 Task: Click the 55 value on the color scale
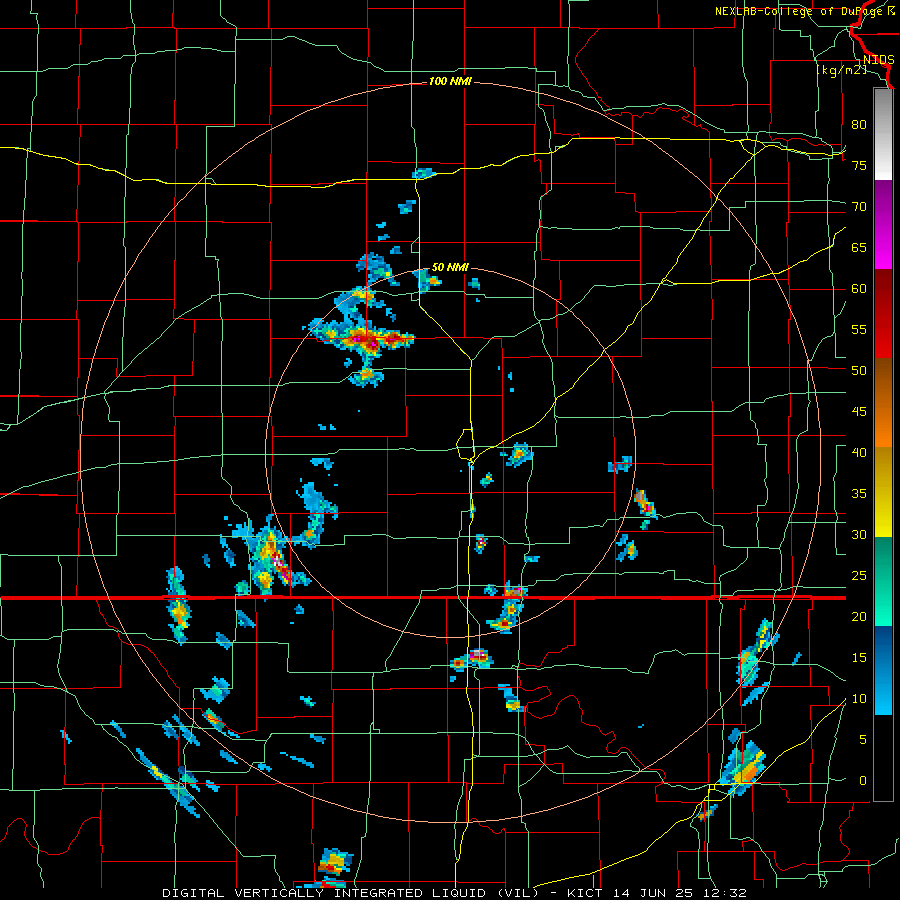(x=859, y=329)
